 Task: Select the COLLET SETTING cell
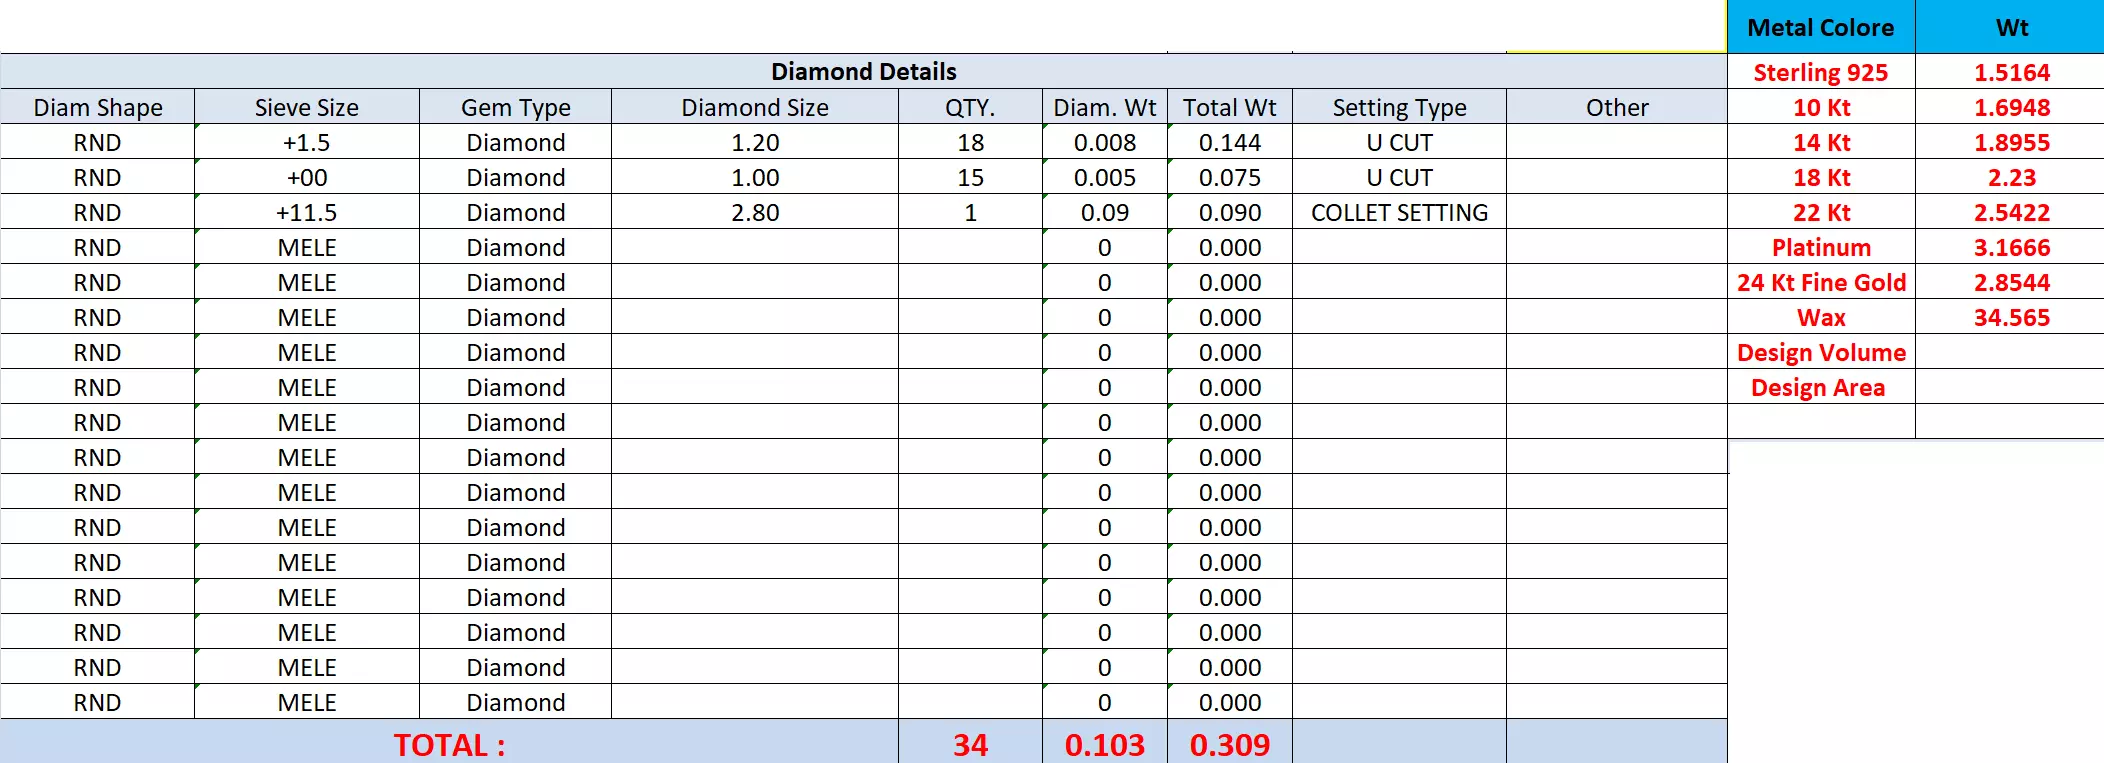pyautogui.click(x=1399, y=213)
